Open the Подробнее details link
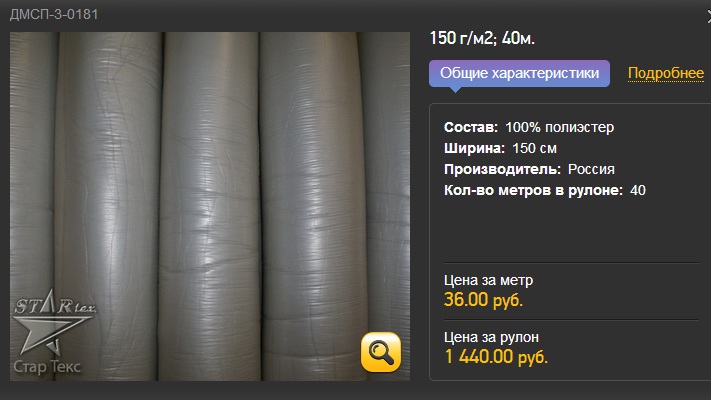This screenshot has width=711, height=400. click(666, 73)
